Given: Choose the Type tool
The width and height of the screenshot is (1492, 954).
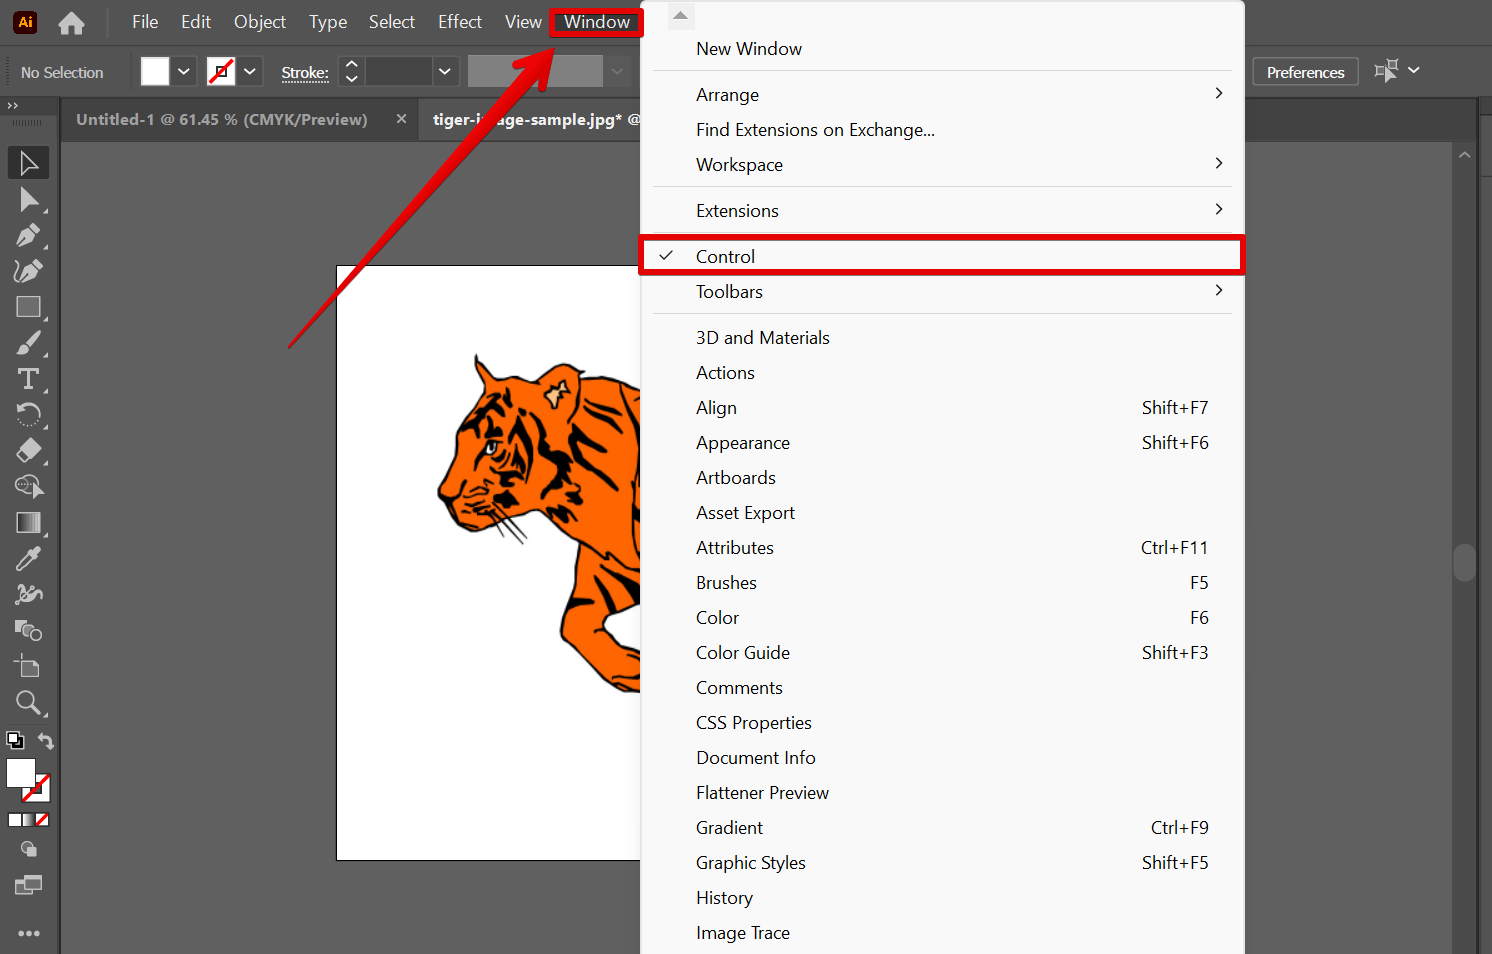Looking at the screenshot, I should (28, 379).
